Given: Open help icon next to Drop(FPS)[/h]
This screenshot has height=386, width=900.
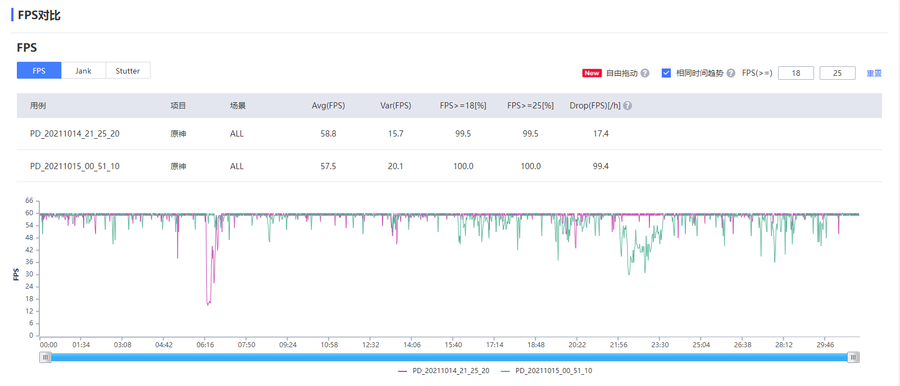Looking at the screenshot, I should click(627, 106).
